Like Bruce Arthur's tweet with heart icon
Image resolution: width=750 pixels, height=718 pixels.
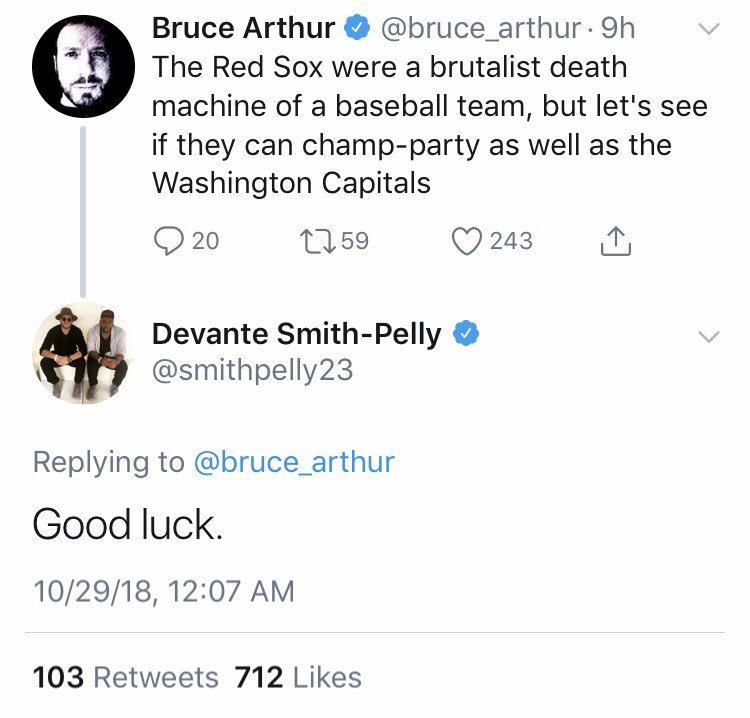(466, 241)
